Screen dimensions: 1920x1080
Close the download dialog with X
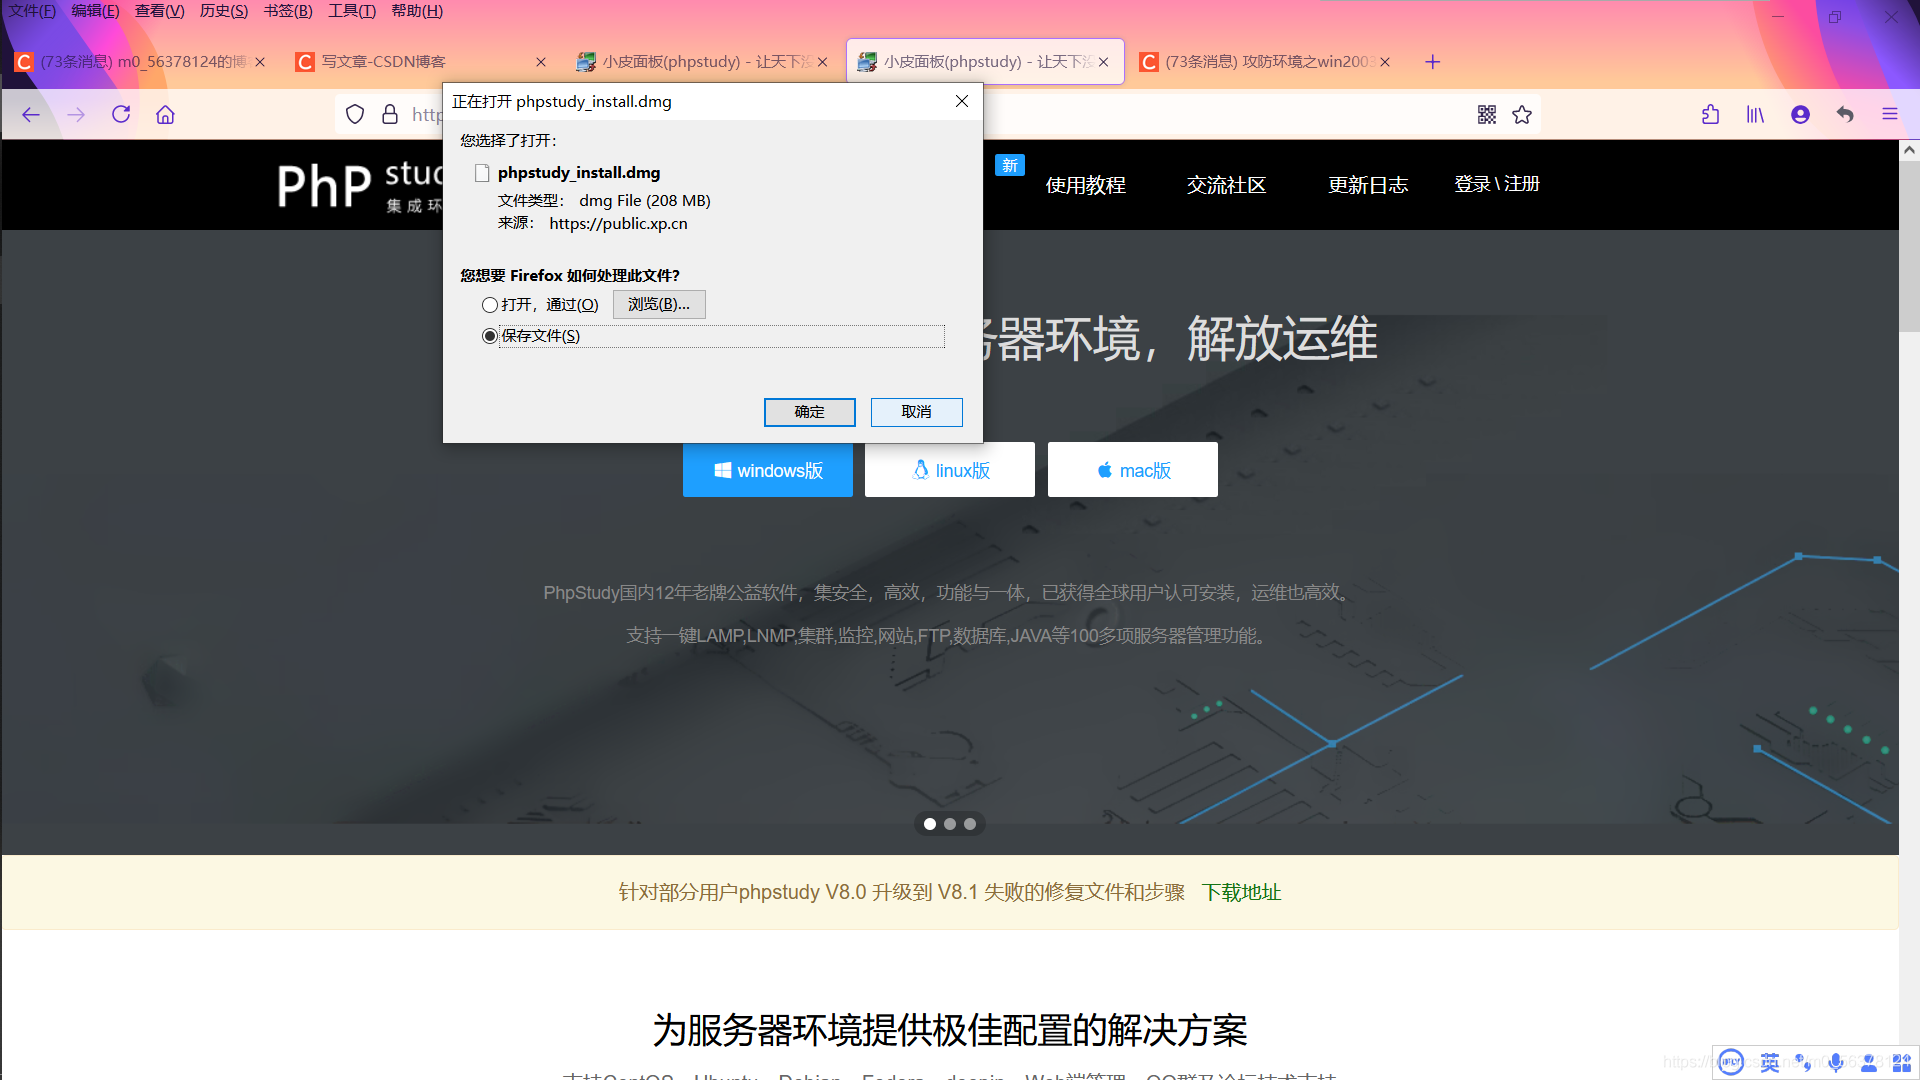click(x=962, y=101)
